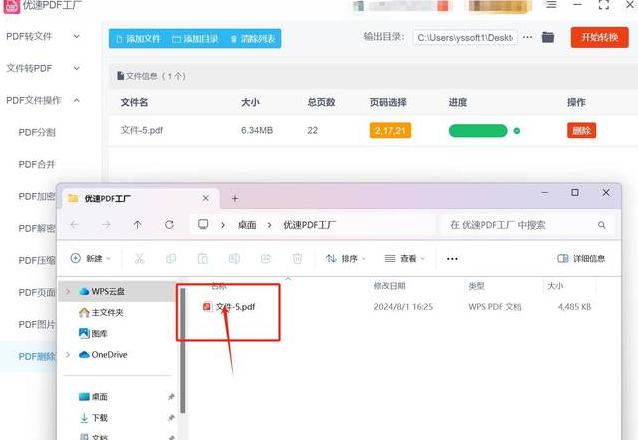638x440 pixels.
Task: Sort by 大小 column header in Explorer
Action: pyautogui.click(x=555, y=286)
